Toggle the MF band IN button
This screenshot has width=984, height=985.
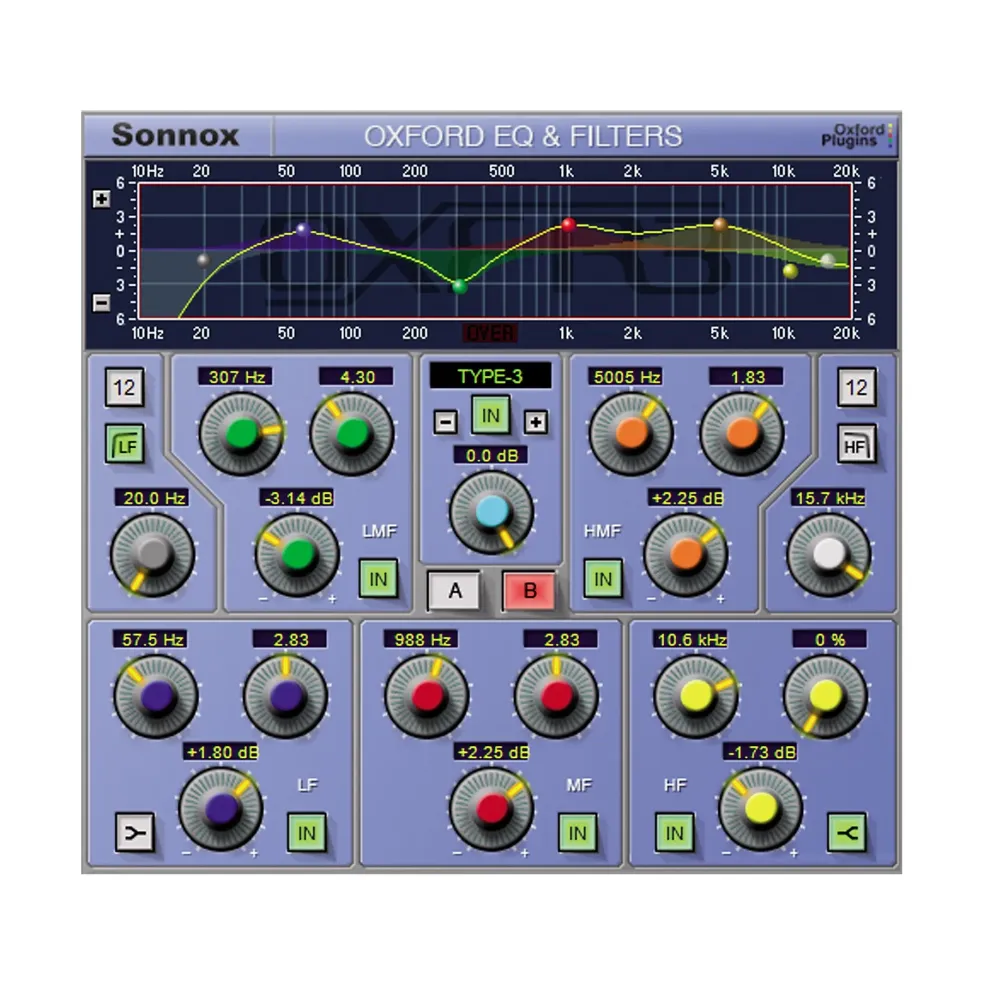tap(577, 833)
